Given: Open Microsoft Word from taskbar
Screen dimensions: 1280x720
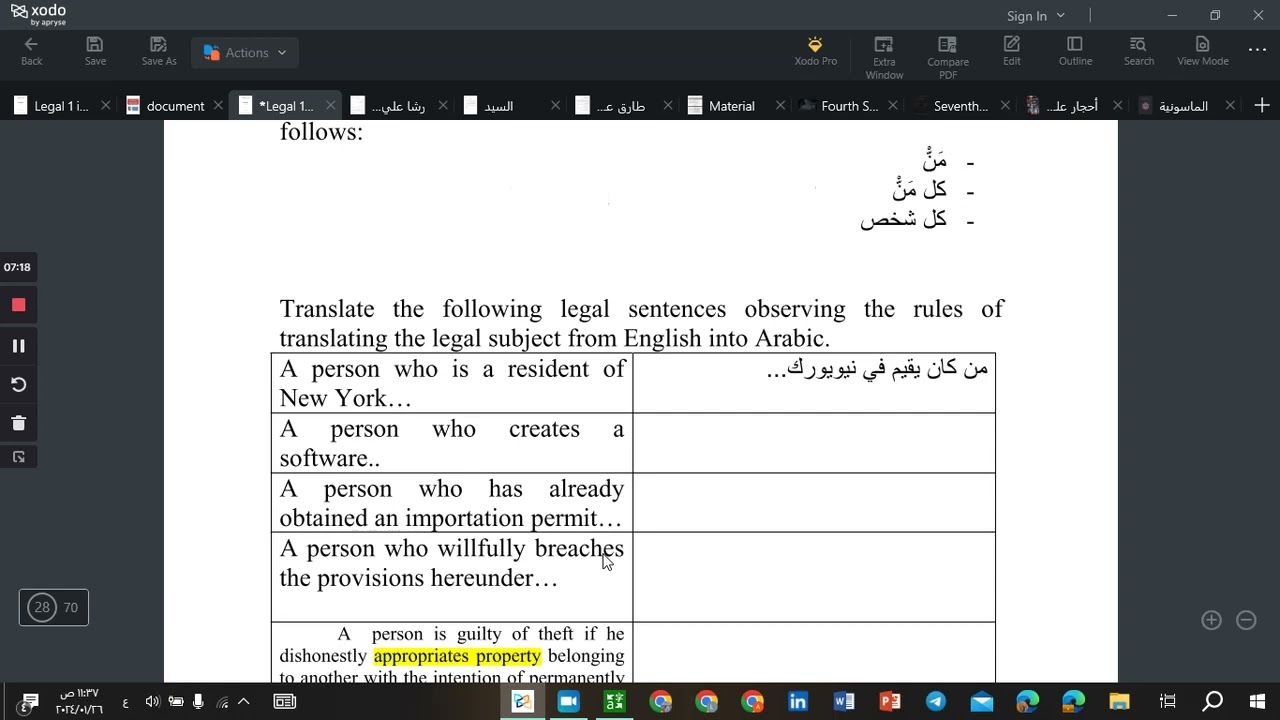Looking at the screenshot, I should (844, 701).
